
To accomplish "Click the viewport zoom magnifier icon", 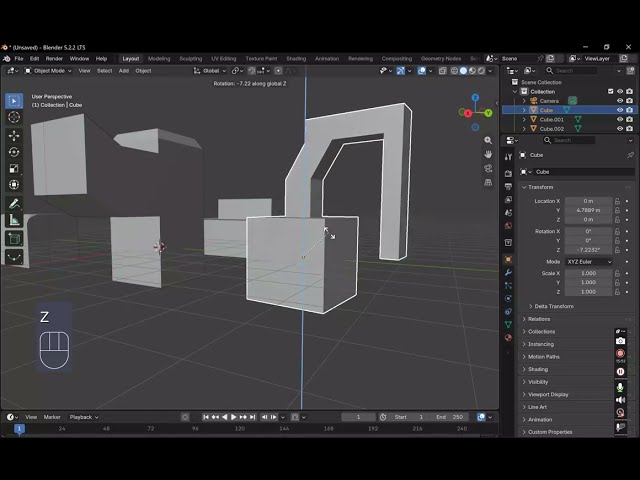I will (x=488, y=140).
